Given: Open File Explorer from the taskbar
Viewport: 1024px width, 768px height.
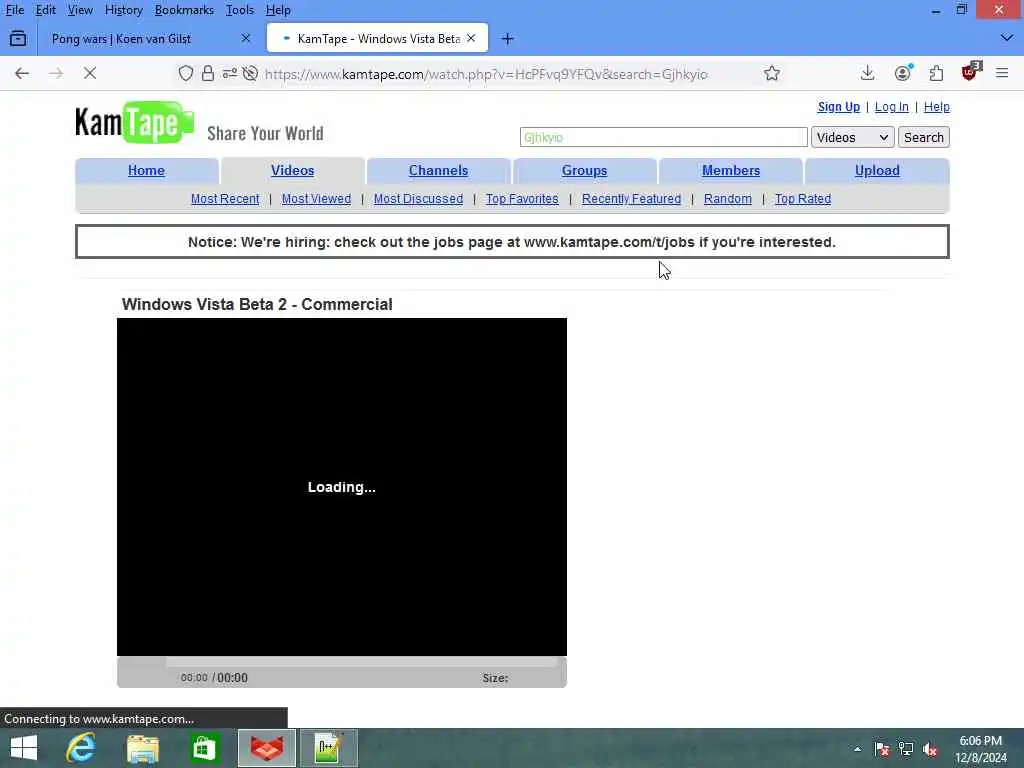Looking at the screenshot, I should [x=142, y=748].
